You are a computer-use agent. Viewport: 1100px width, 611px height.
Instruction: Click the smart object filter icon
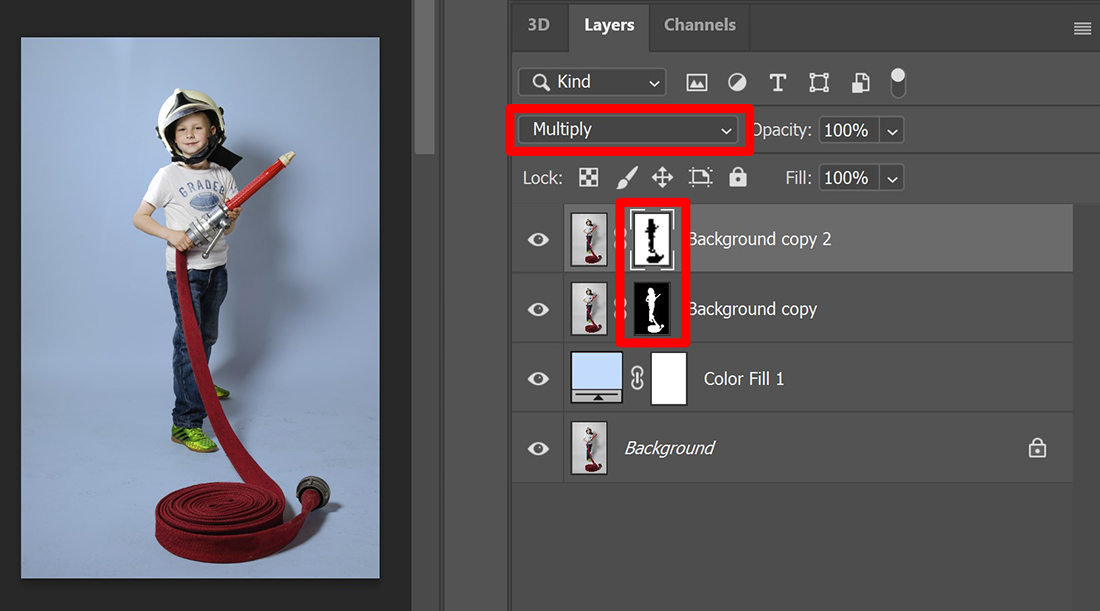pyautogui.click(x=860, y=82)
